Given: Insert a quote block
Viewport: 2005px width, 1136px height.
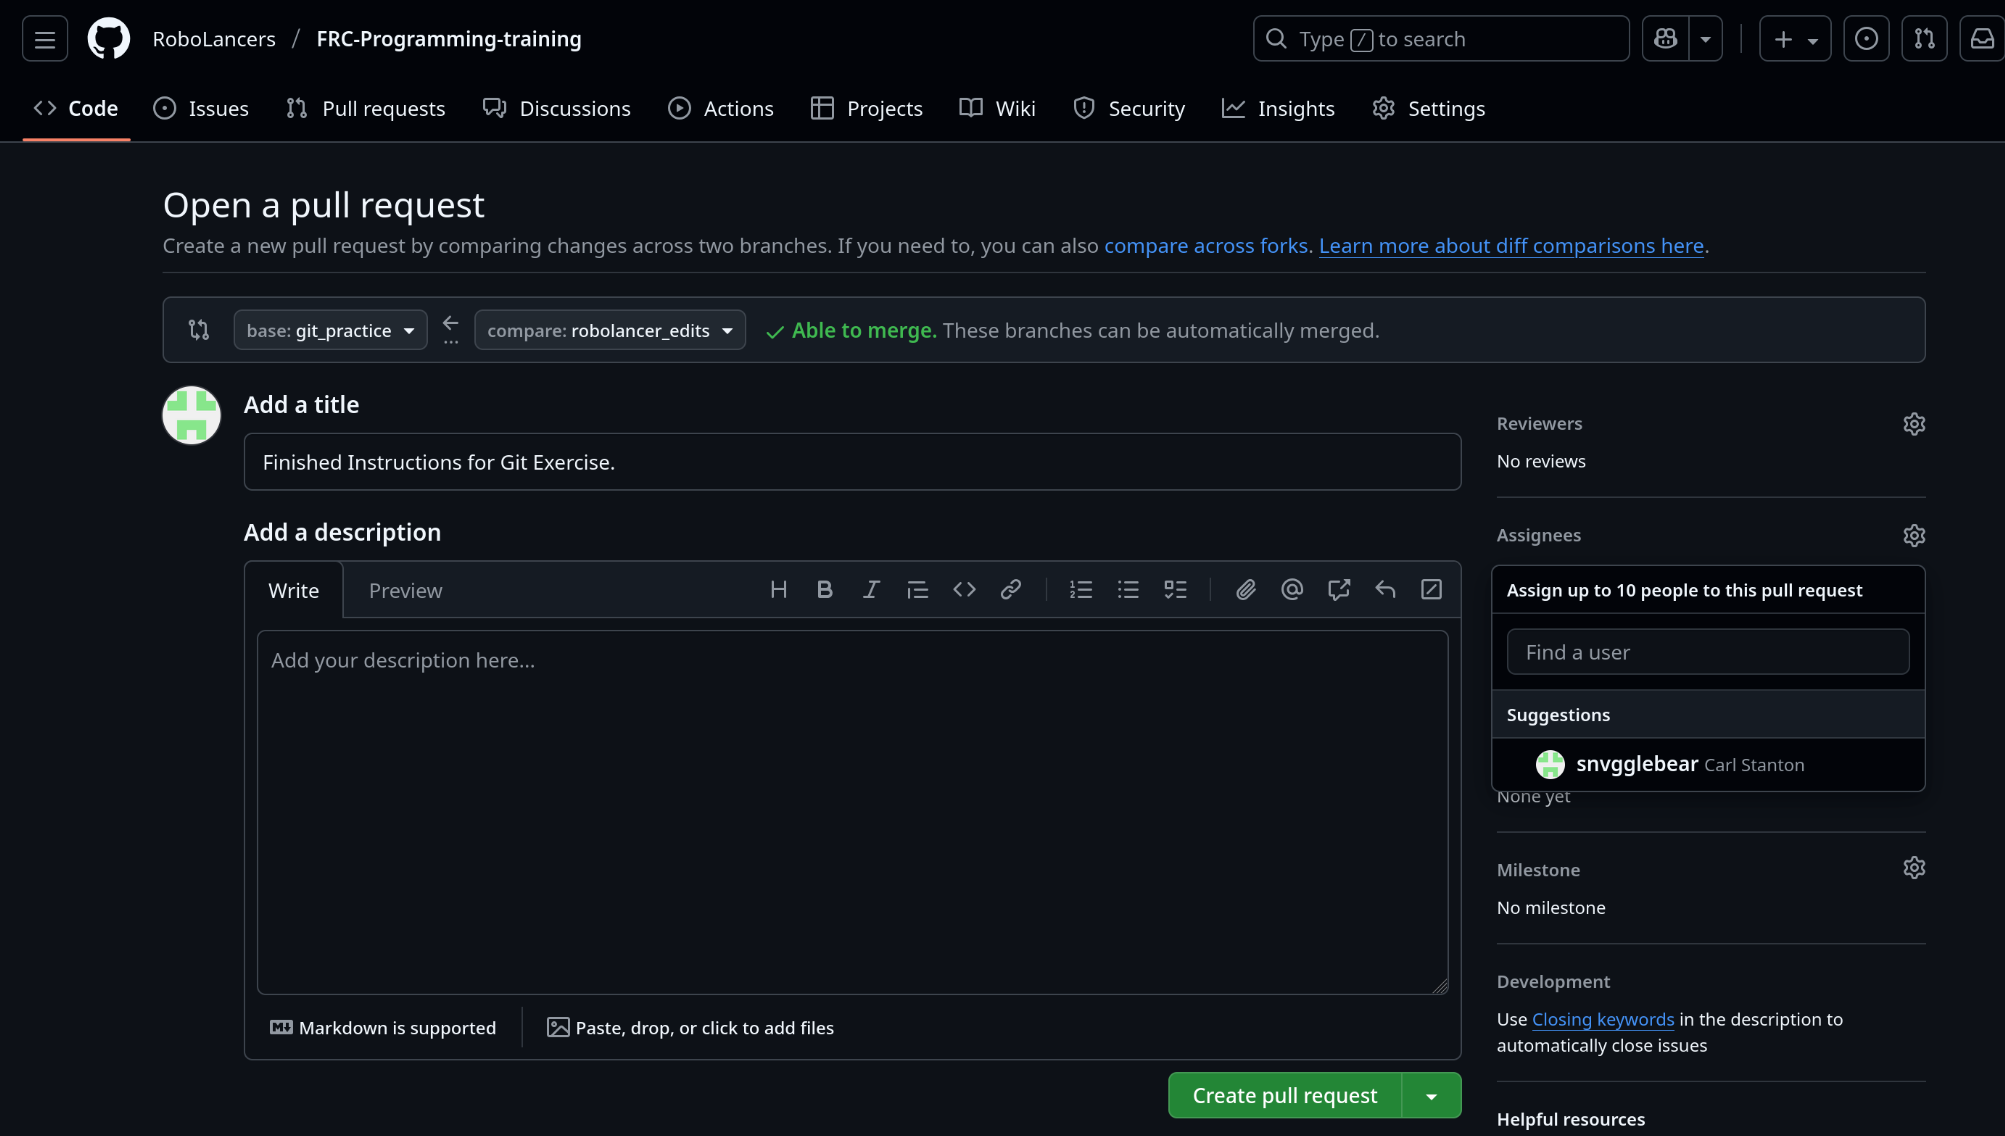Looking at the screenshot, I should click(x=917, y=589).
